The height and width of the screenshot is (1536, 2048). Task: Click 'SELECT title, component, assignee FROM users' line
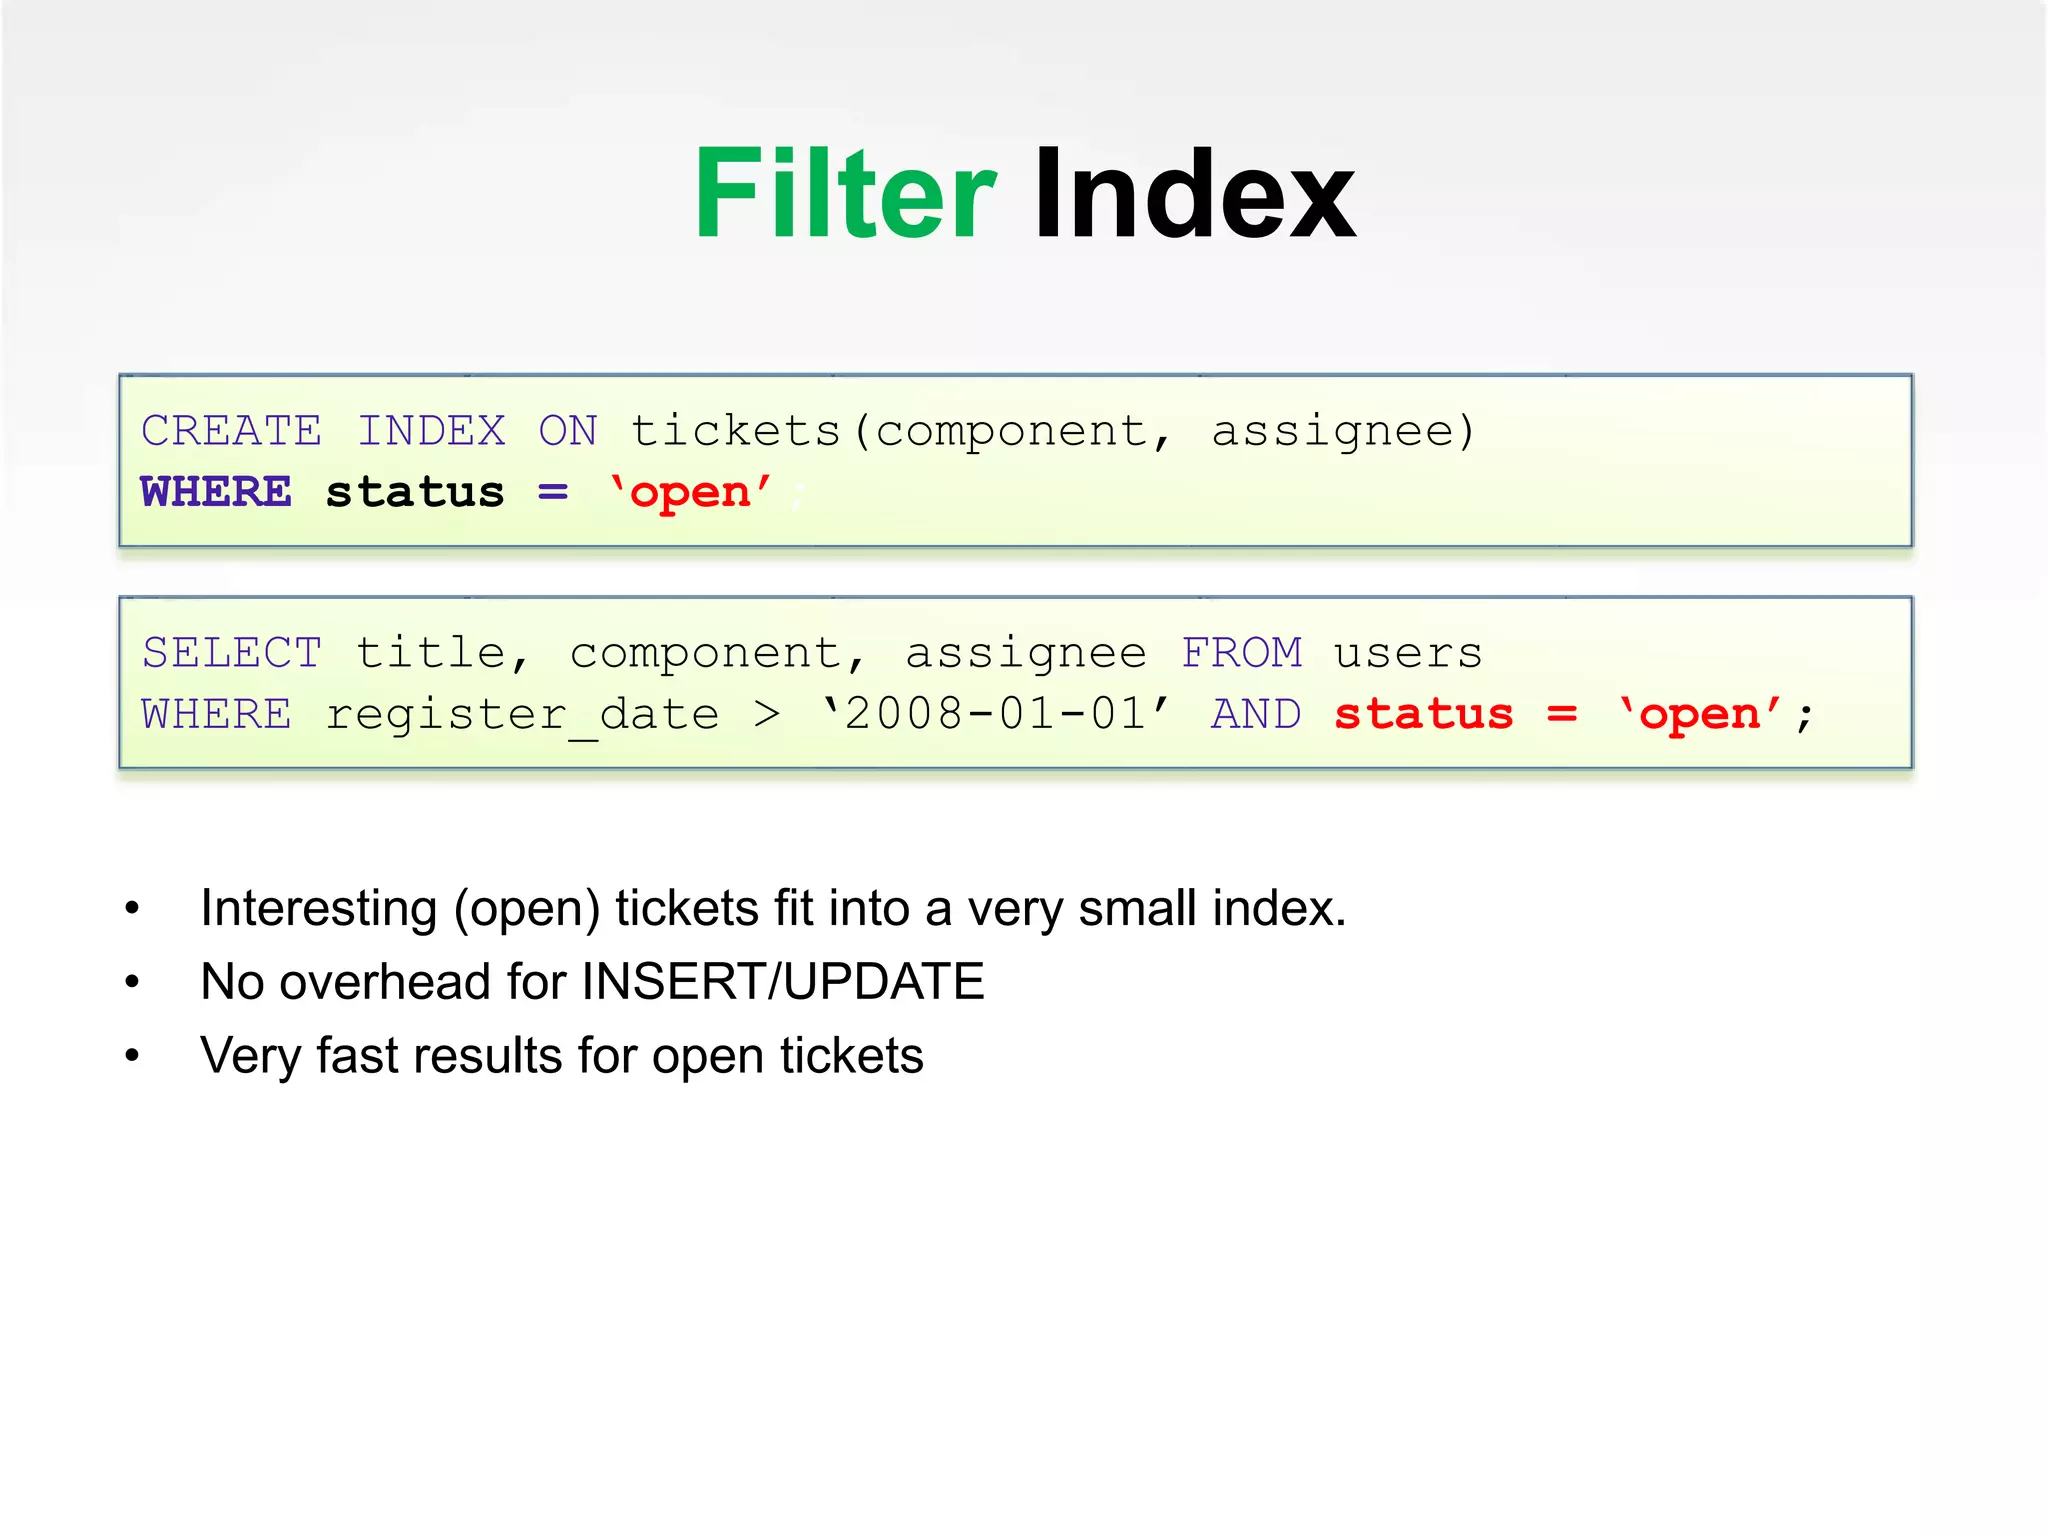point(812,654)
